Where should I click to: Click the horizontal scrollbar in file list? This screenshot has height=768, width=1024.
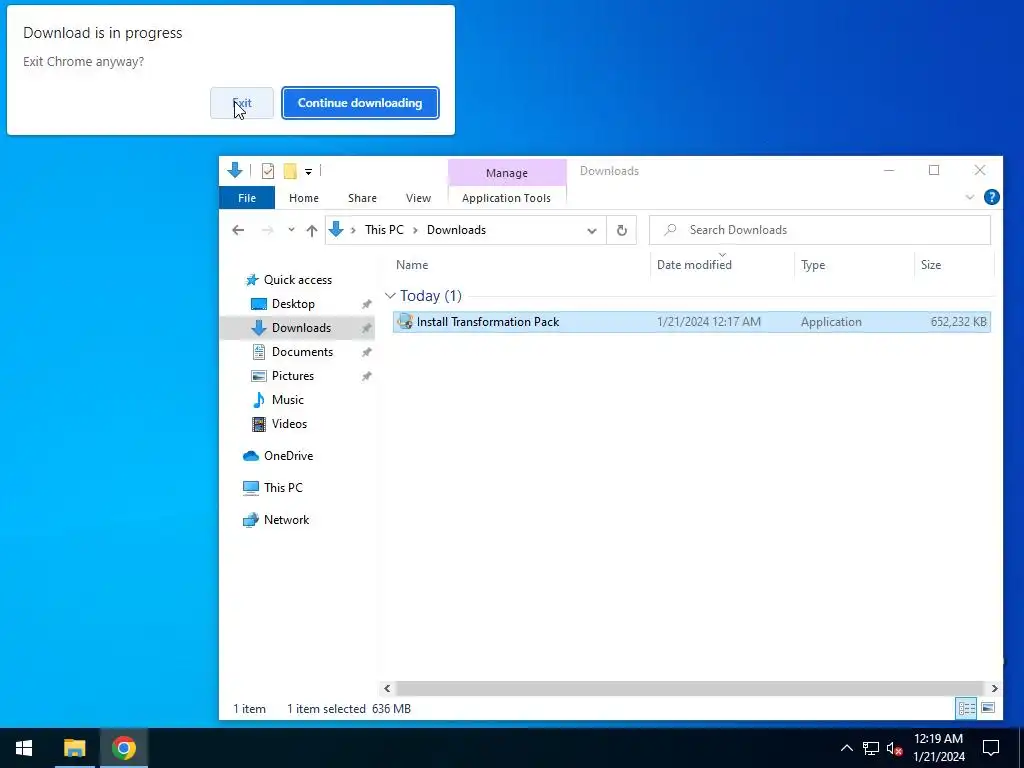click(x=690, y=688)
